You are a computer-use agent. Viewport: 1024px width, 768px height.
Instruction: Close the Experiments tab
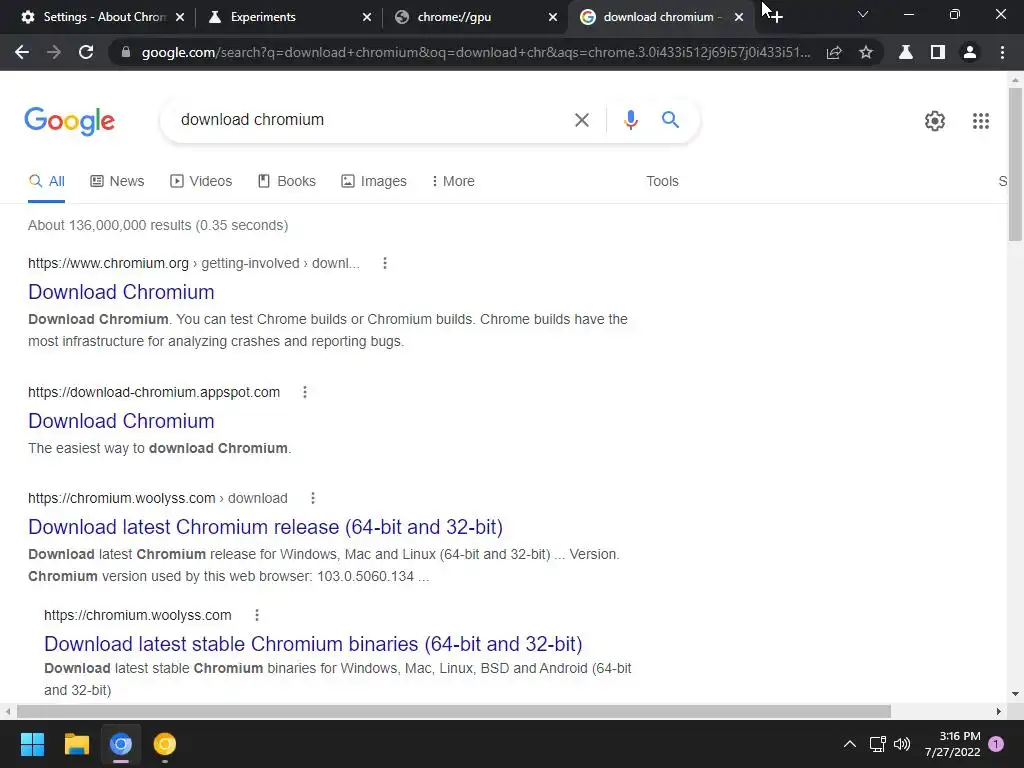[367, 17]
